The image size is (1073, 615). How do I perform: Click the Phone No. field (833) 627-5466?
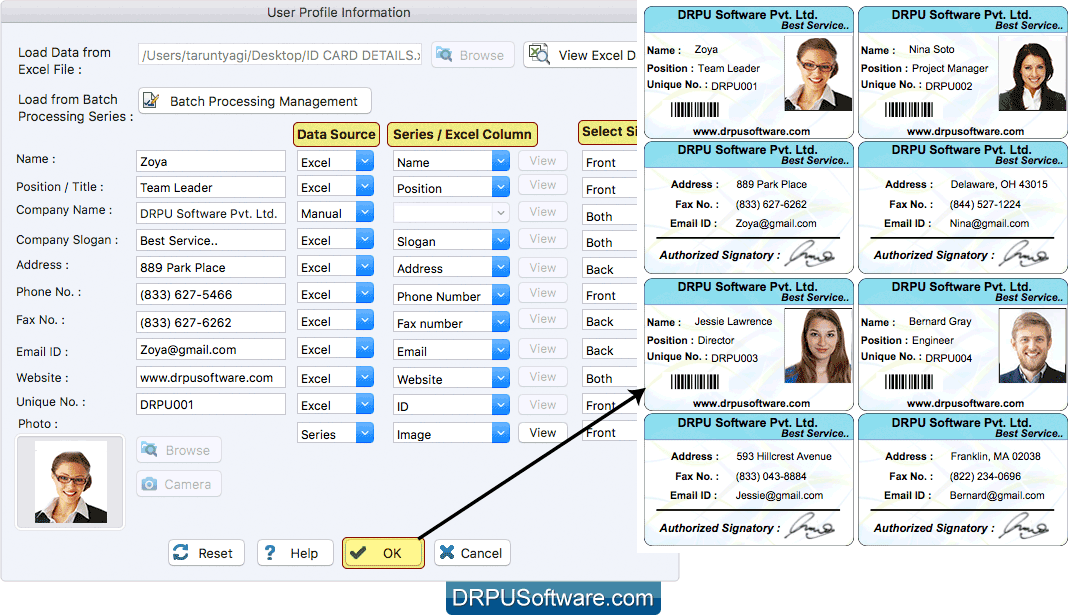click(211, 294)
